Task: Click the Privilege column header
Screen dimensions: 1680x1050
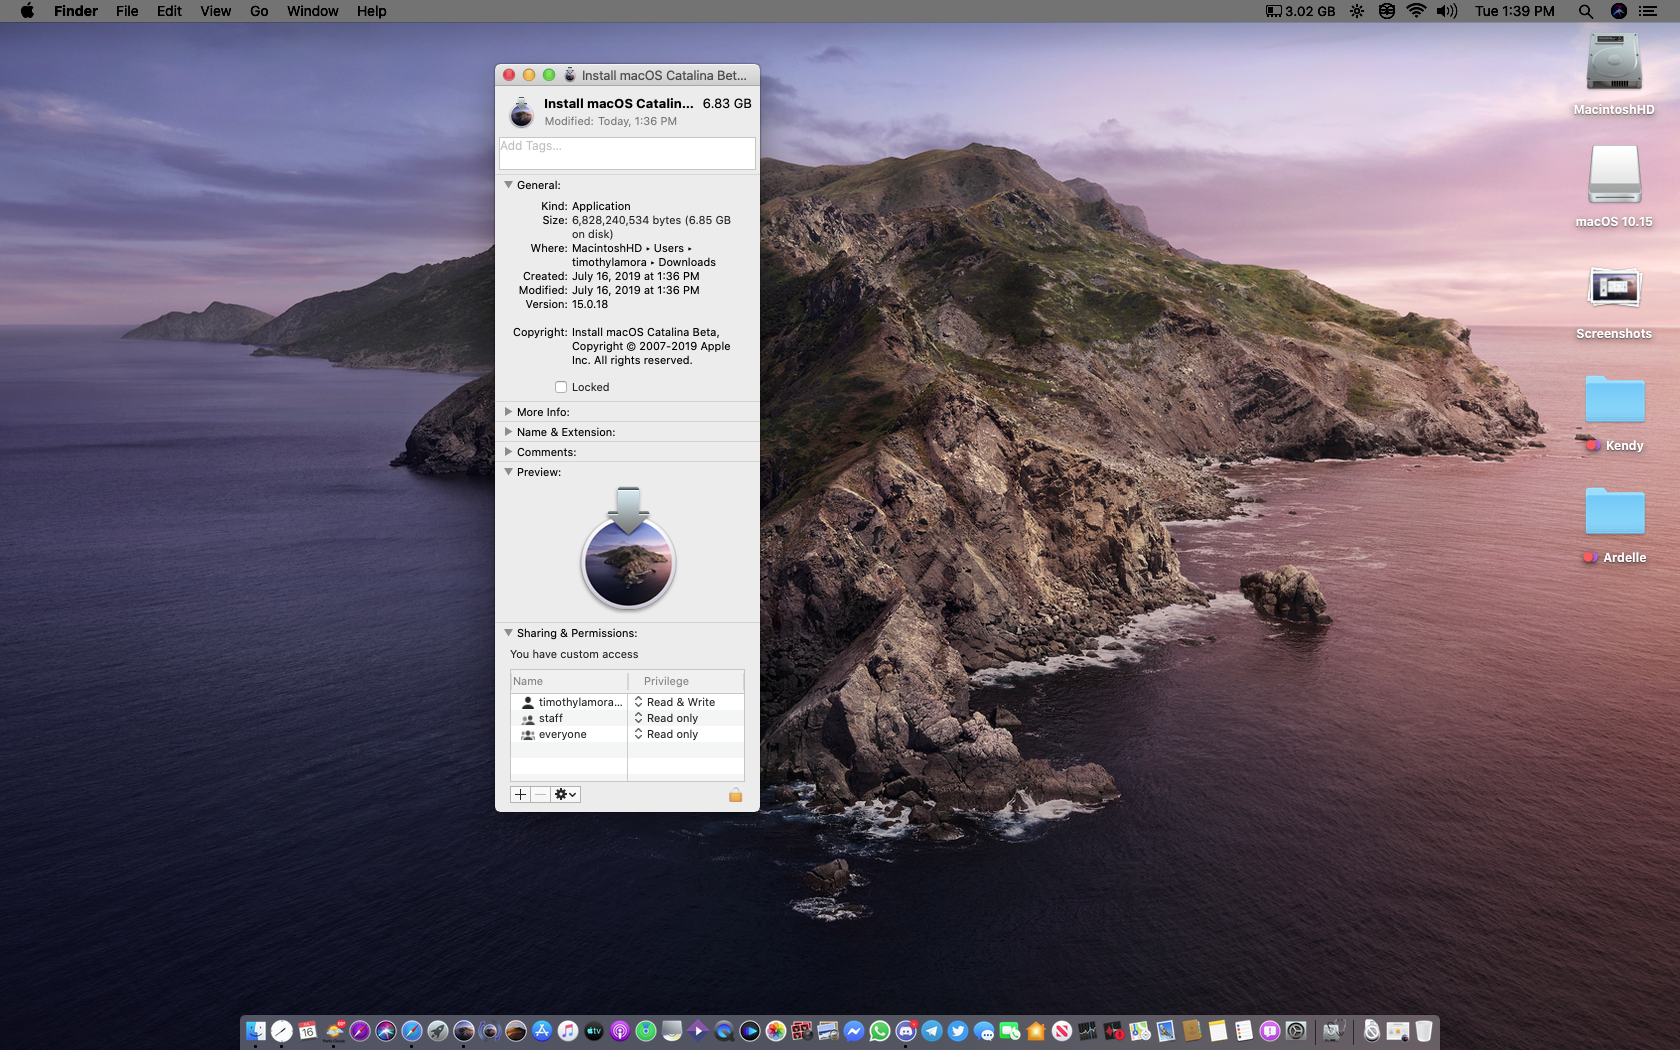Action: [686, 681]
